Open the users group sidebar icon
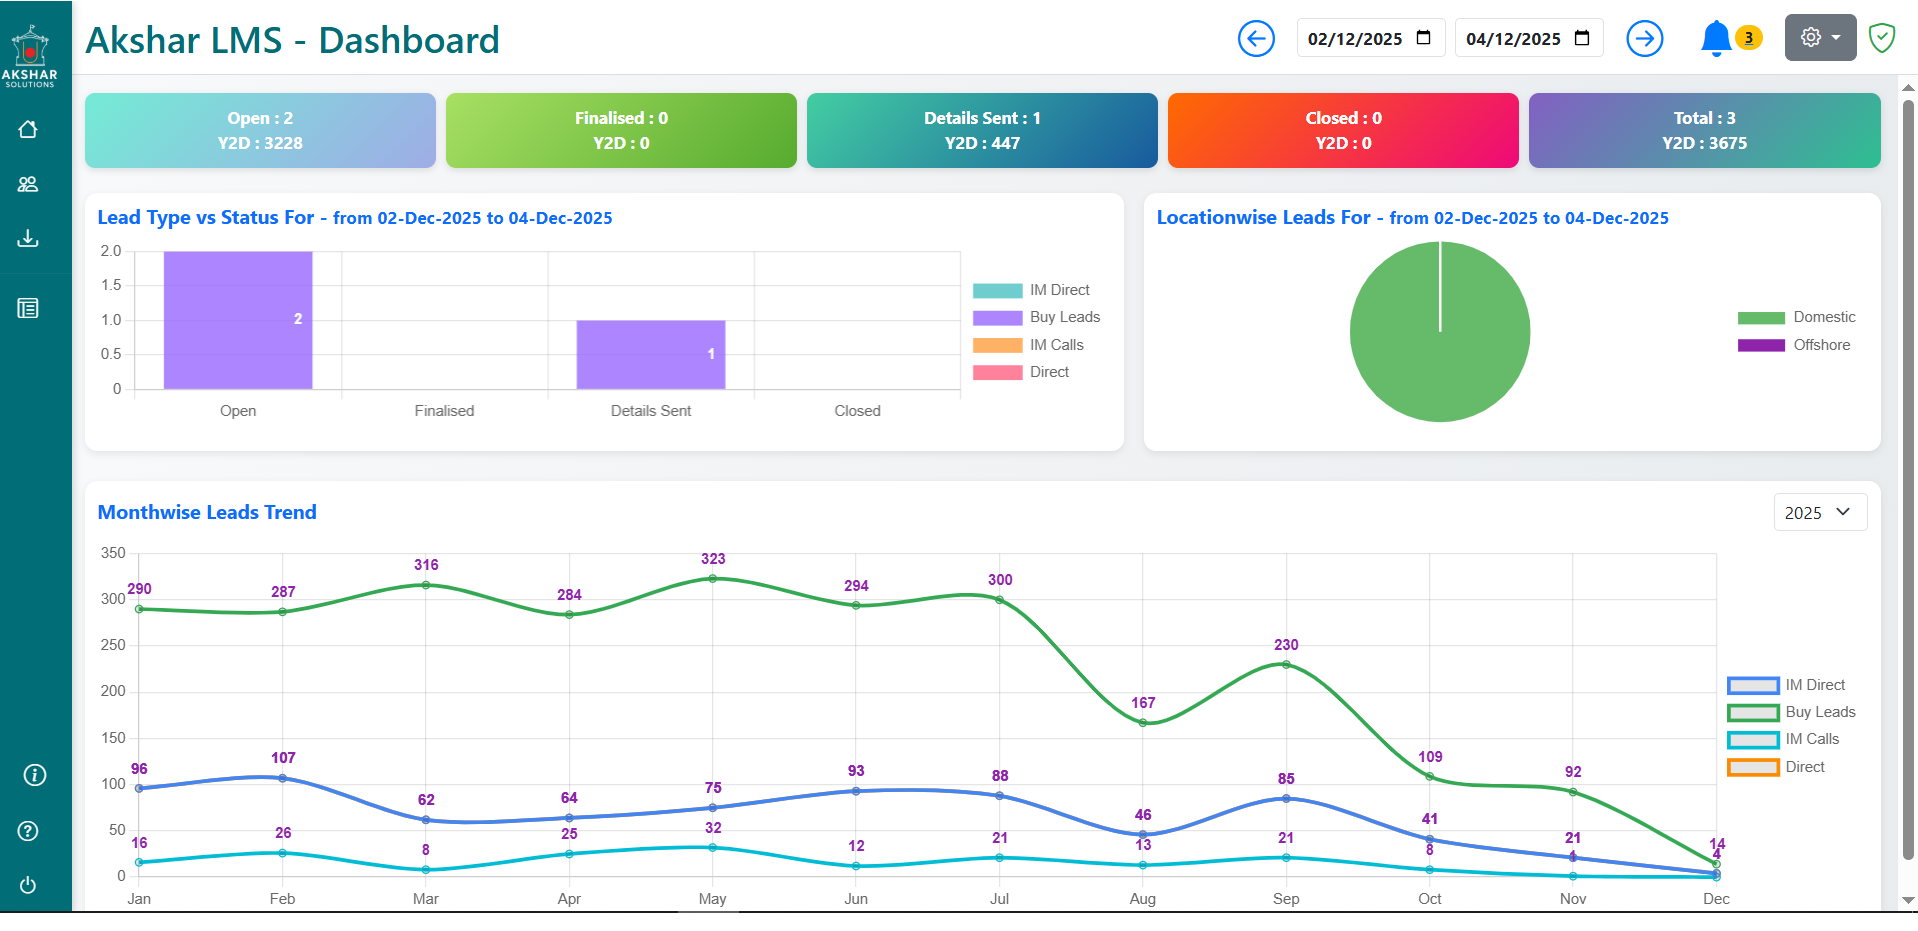The width and height of the screenshot is (1918, 931). [x=28, y=184]
